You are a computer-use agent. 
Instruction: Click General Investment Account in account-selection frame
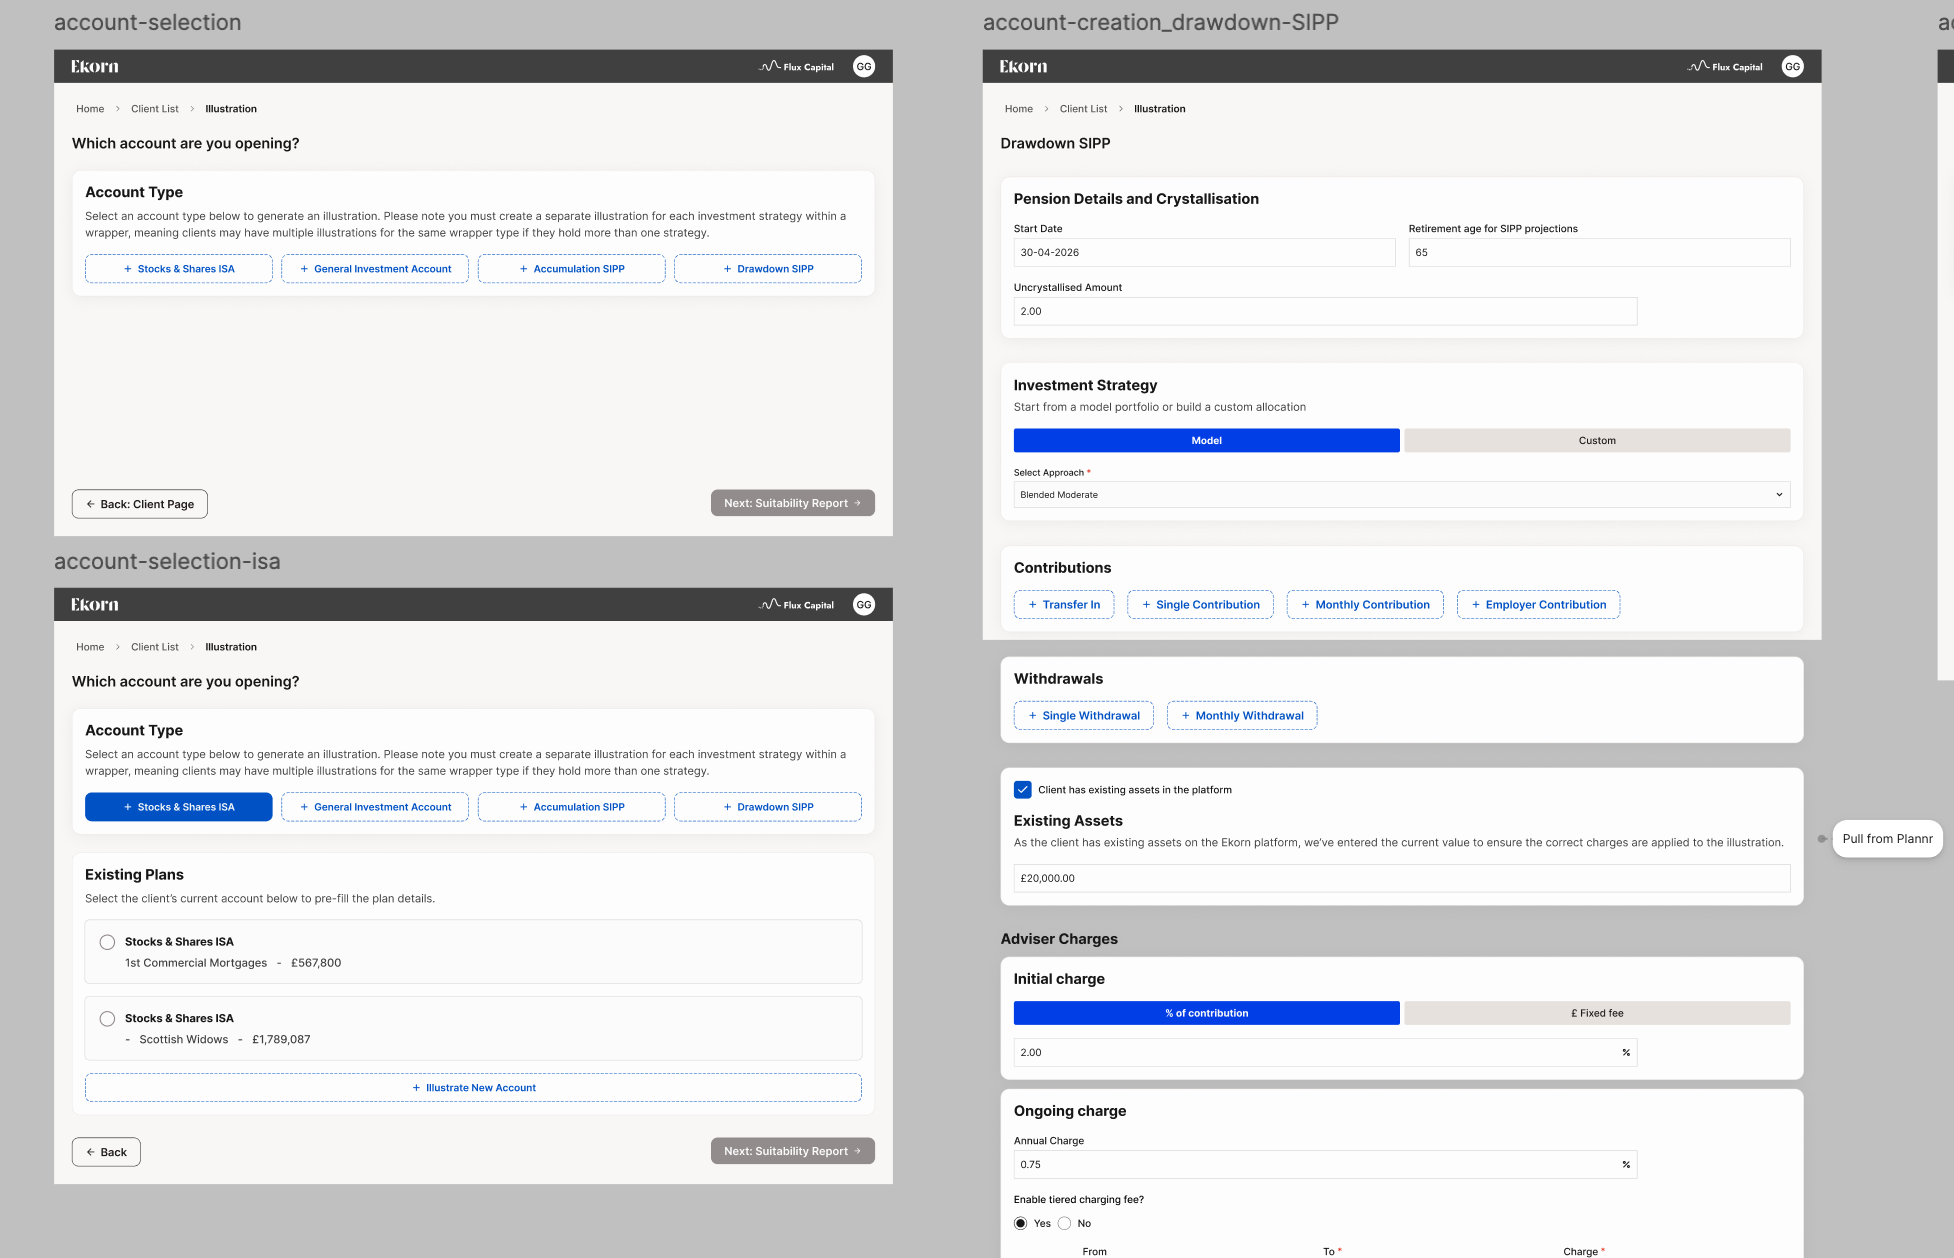375,268
